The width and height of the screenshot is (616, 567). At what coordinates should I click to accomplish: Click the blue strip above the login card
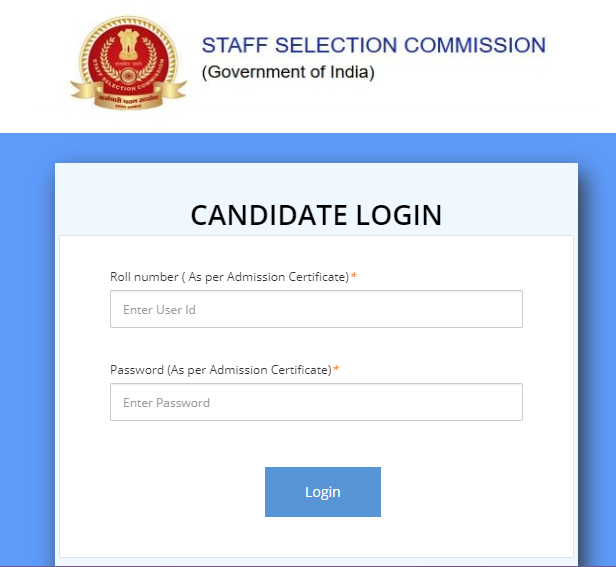point(308,148)
